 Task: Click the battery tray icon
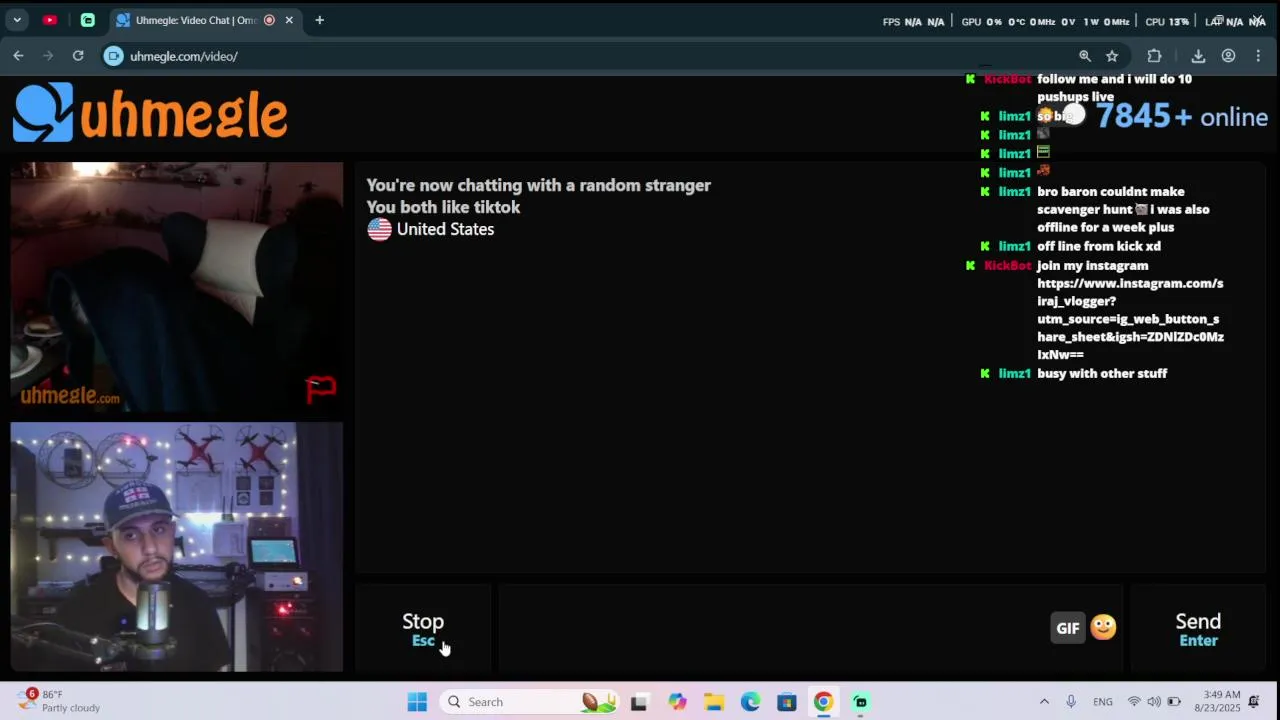click(x=1174, y=702)
